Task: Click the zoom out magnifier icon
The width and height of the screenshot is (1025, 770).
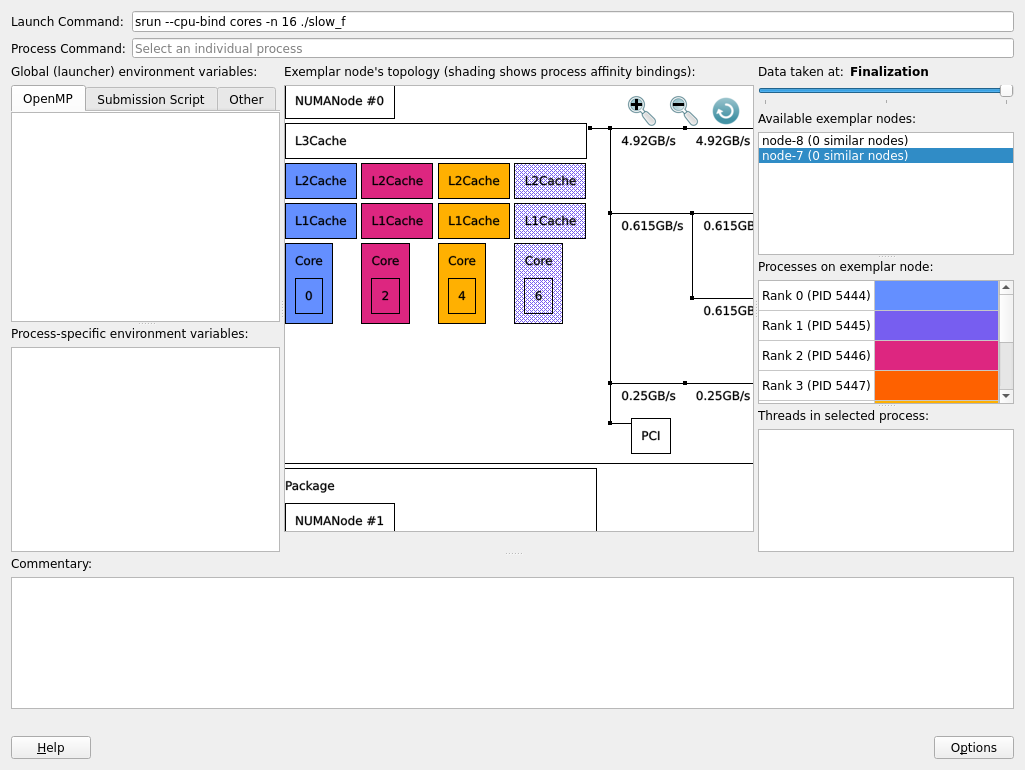Action: coord(683,110)
